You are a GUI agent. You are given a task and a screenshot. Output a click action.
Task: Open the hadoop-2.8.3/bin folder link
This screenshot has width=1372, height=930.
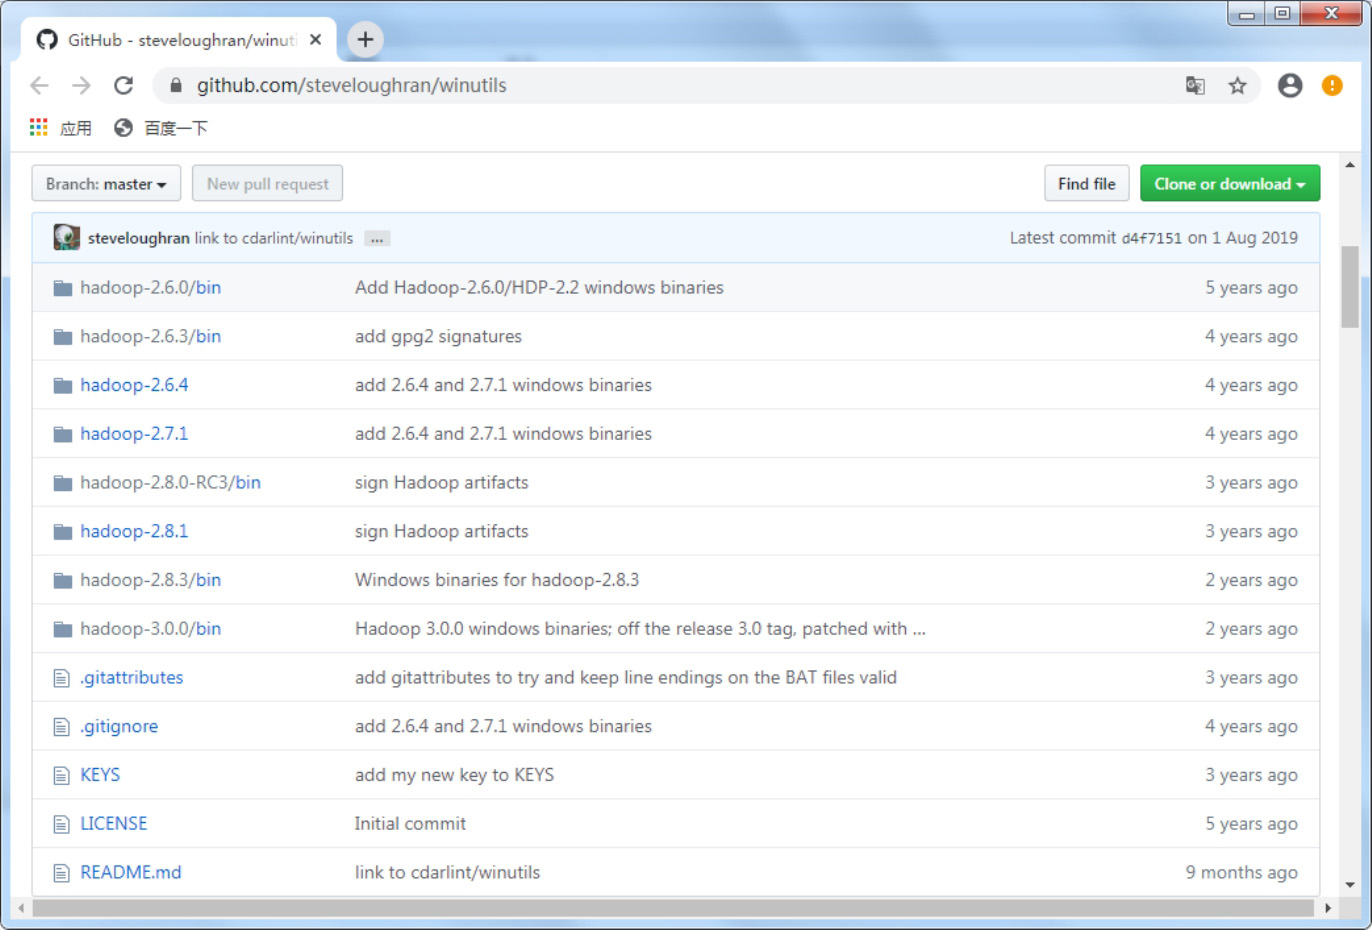click(151, 580)
